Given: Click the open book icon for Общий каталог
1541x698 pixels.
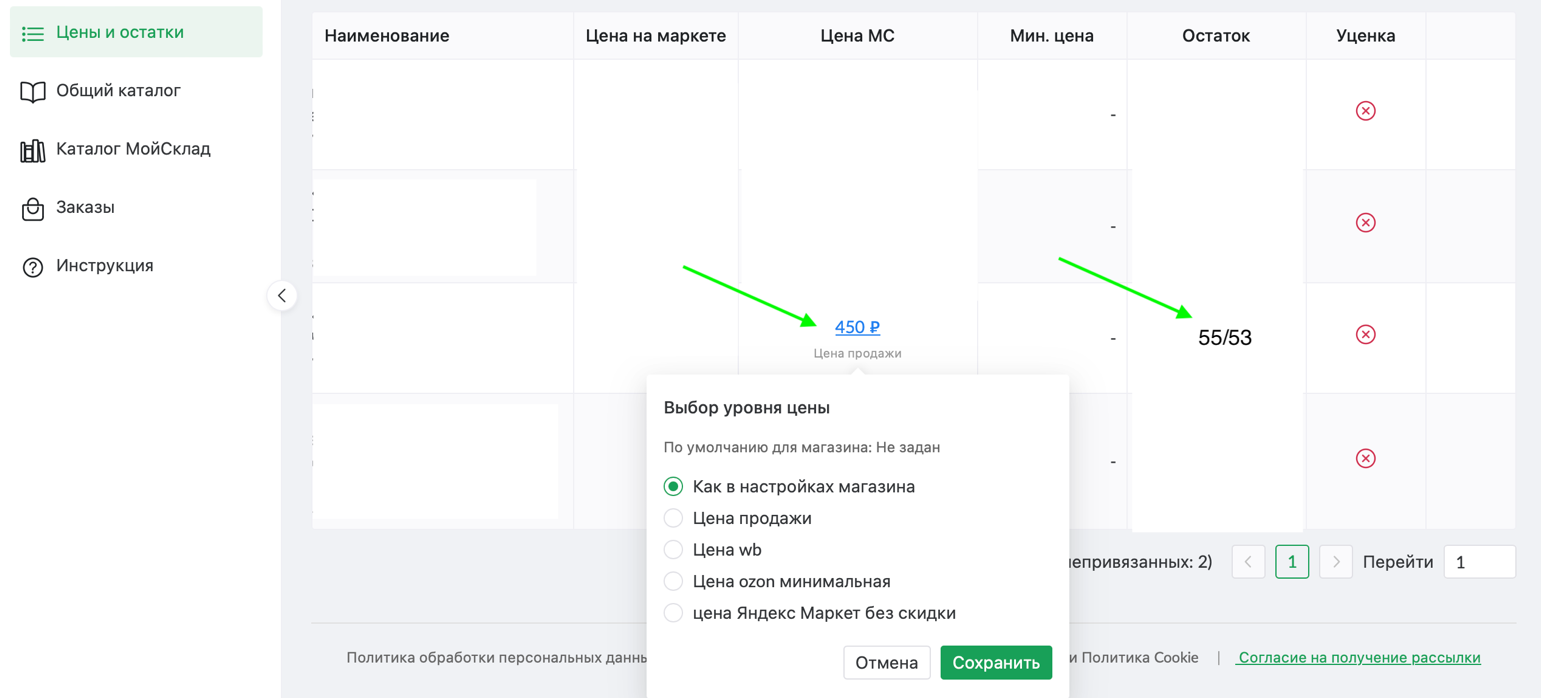Looking at the screenshot, I should tap(33, 92).
